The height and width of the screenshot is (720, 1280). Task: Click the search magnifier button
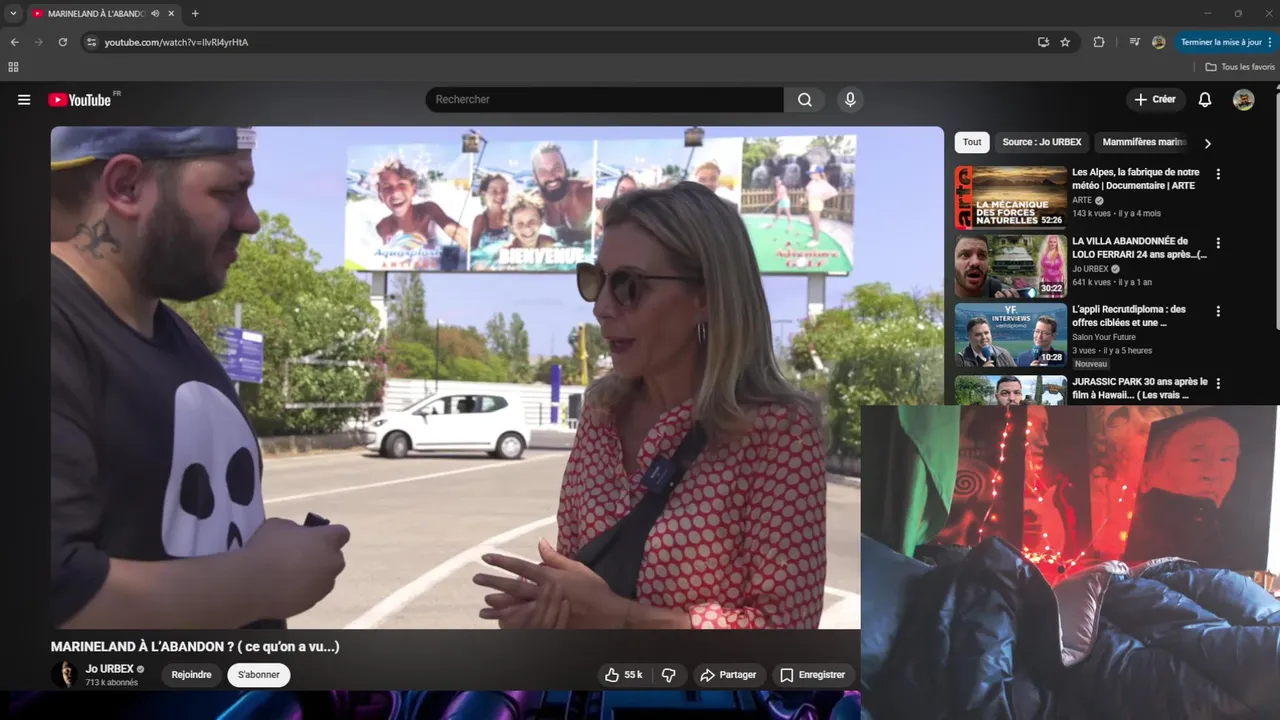click(x=805, y=100)
